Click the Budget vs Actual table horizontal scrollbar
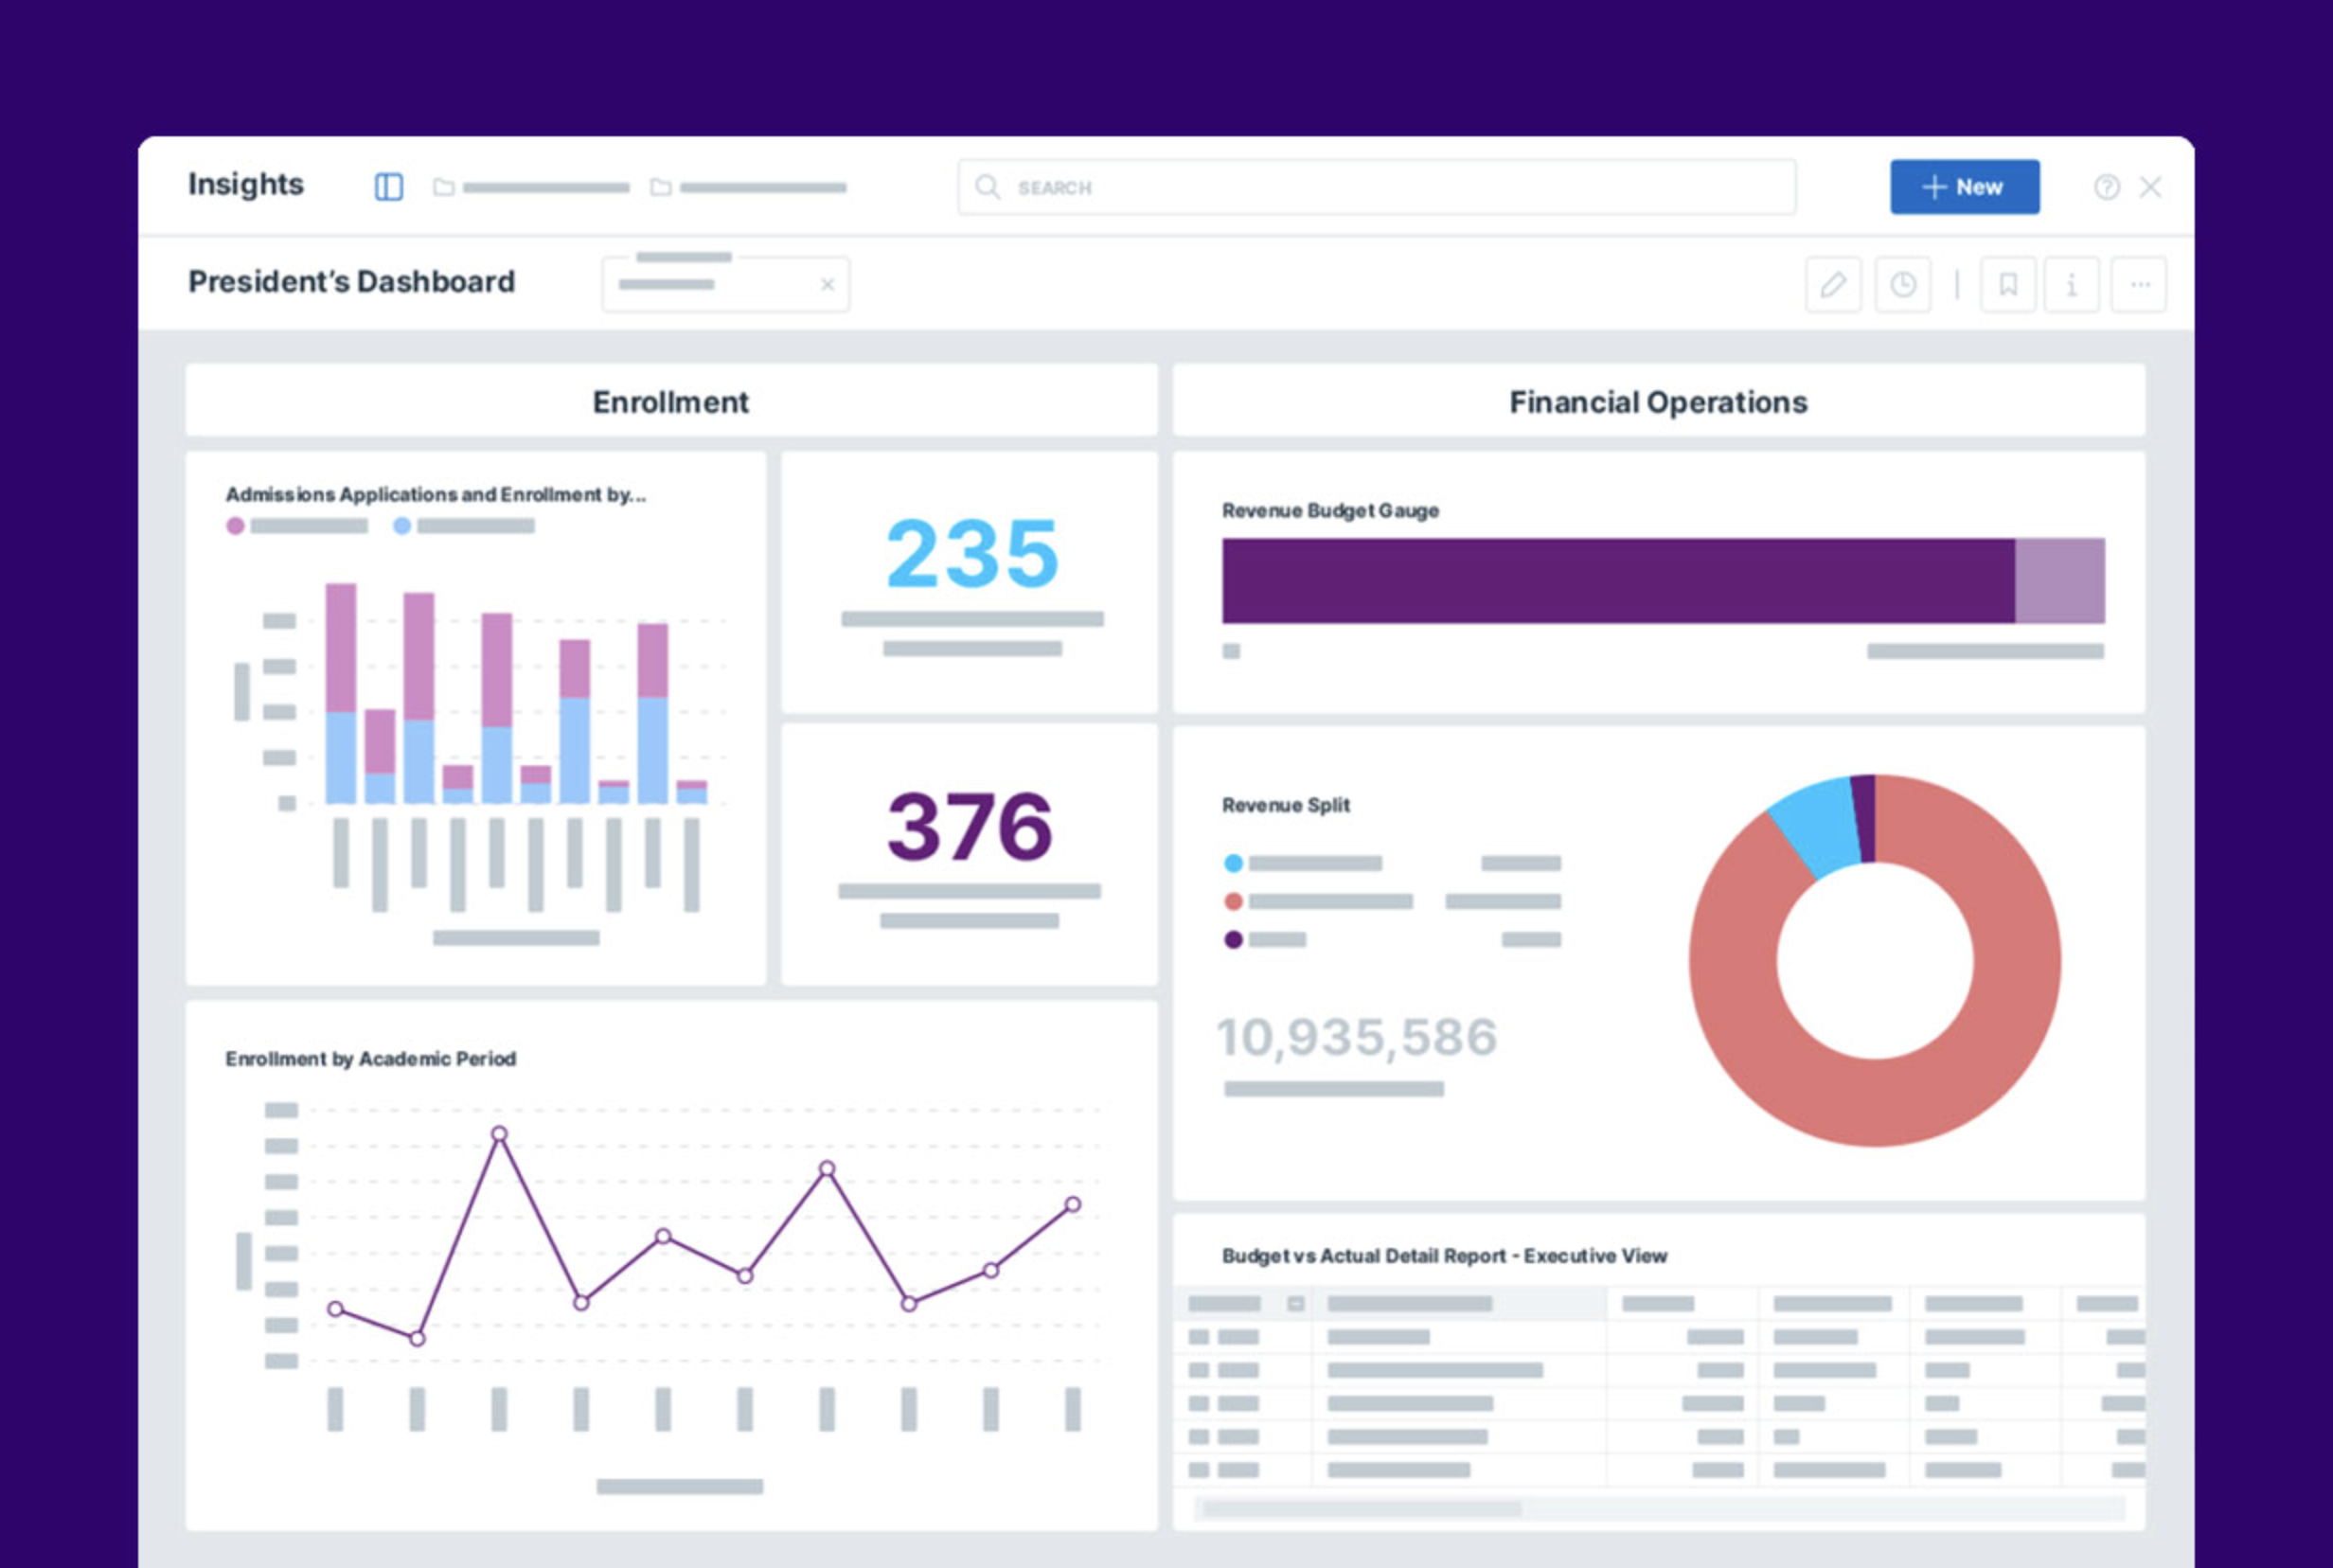The width and height of the screenshot is (2333, 1568). [x=1362, y=1508]
